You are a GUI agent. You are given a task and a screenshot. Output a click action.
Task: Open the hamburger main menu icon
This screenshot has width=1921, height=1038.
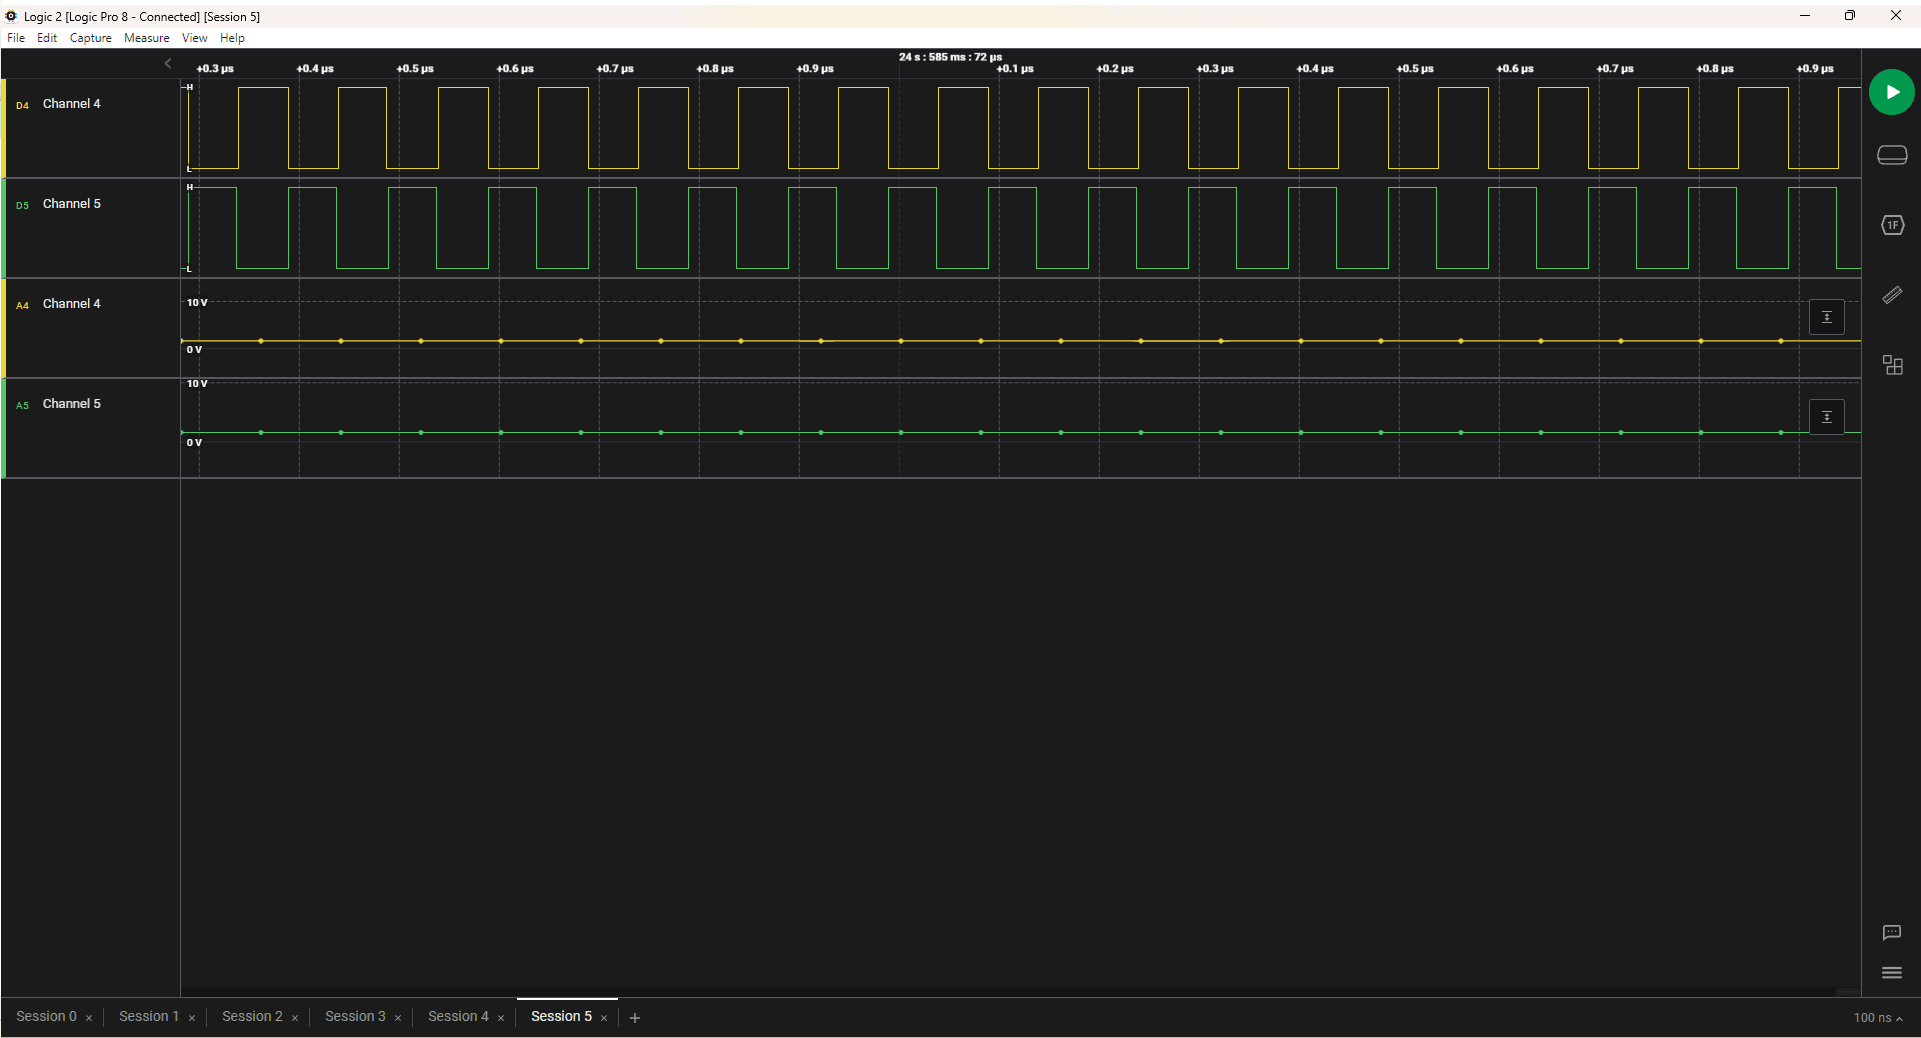pyautogui.click(x=1891, y=972)
